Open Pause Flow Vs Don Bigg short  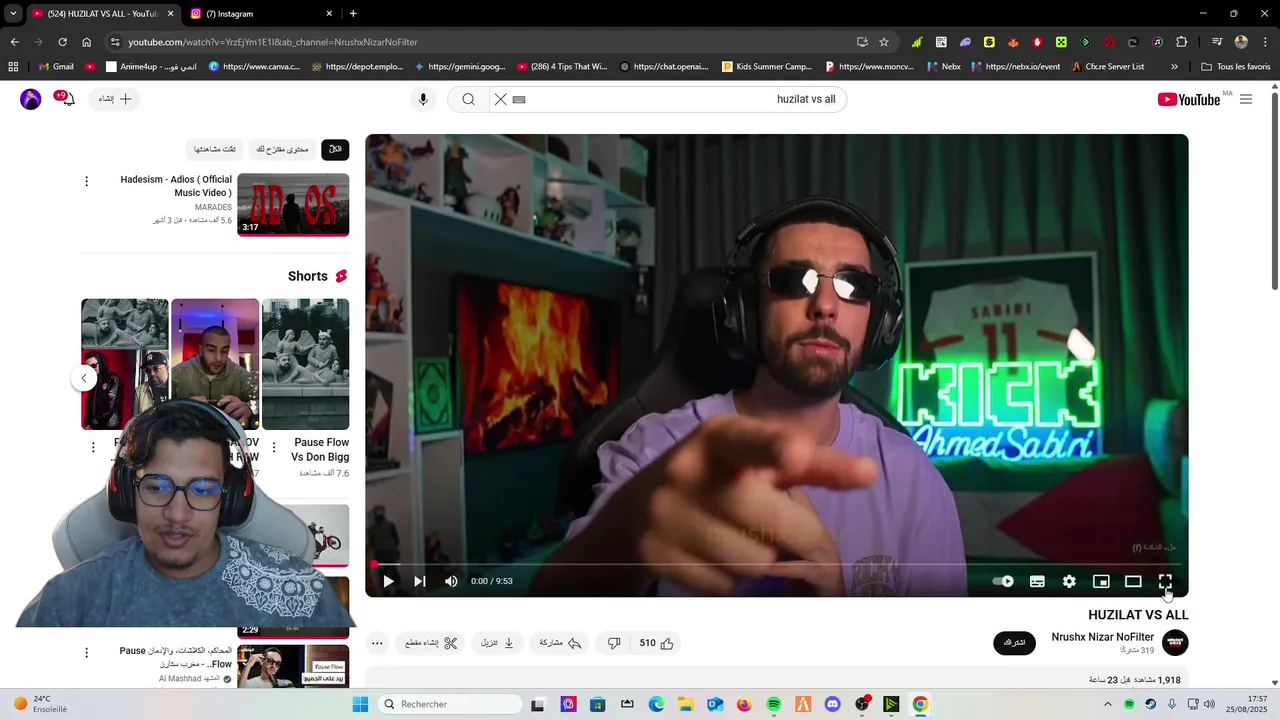[305, 364]
